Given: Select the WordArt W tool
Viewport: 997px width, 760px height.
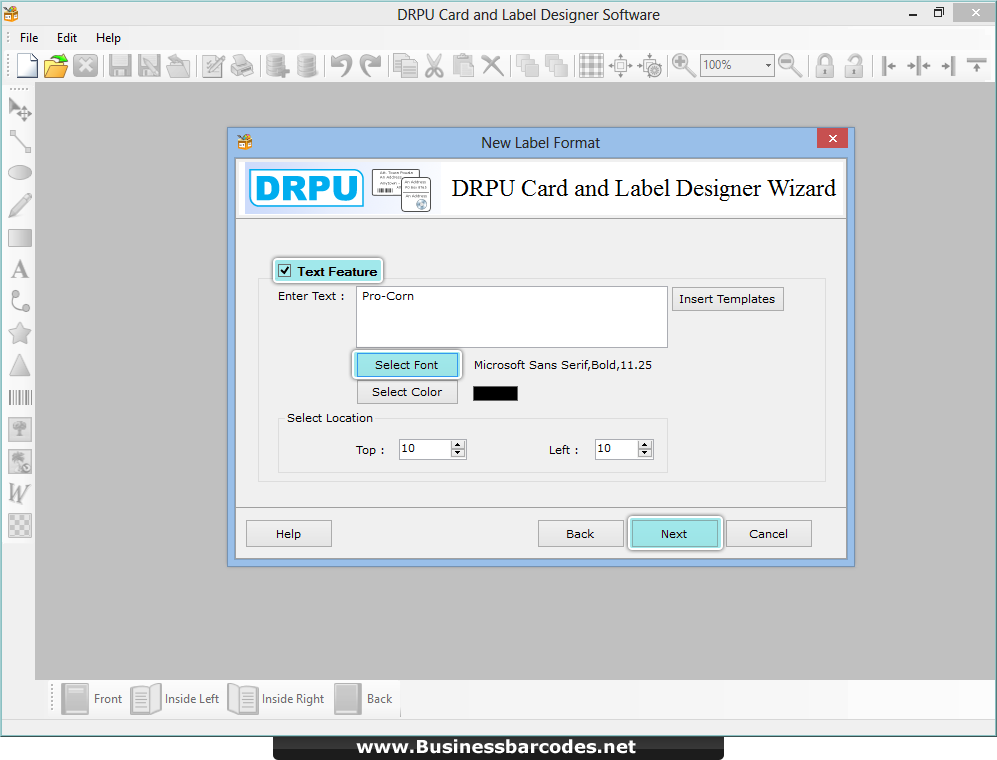Looking at the screenshot, I should (19, 494).
